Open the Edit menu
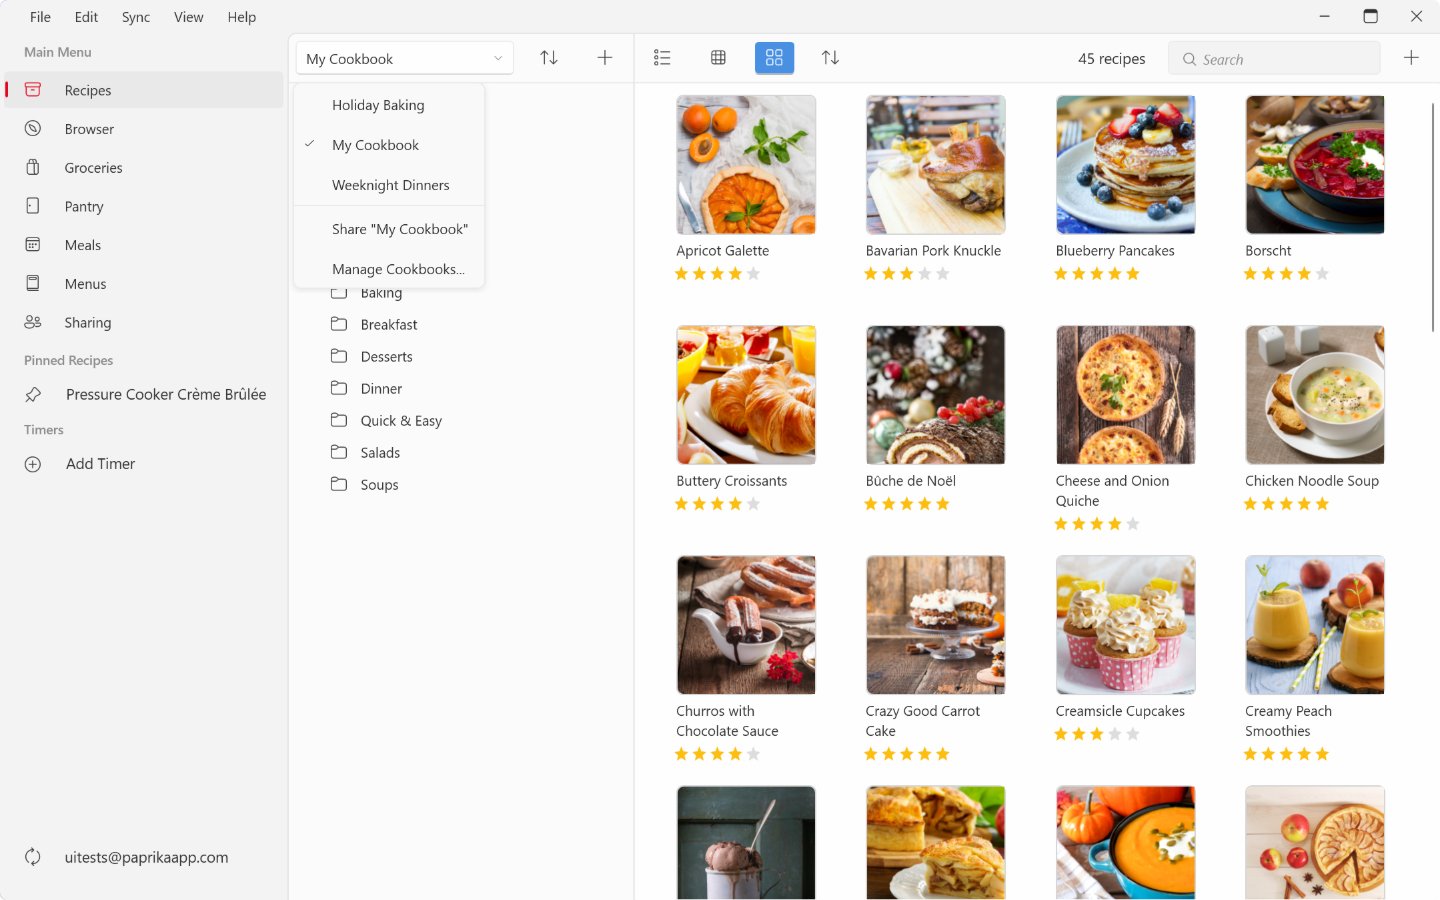The image size is (1440, 900). tap(86, 17)
